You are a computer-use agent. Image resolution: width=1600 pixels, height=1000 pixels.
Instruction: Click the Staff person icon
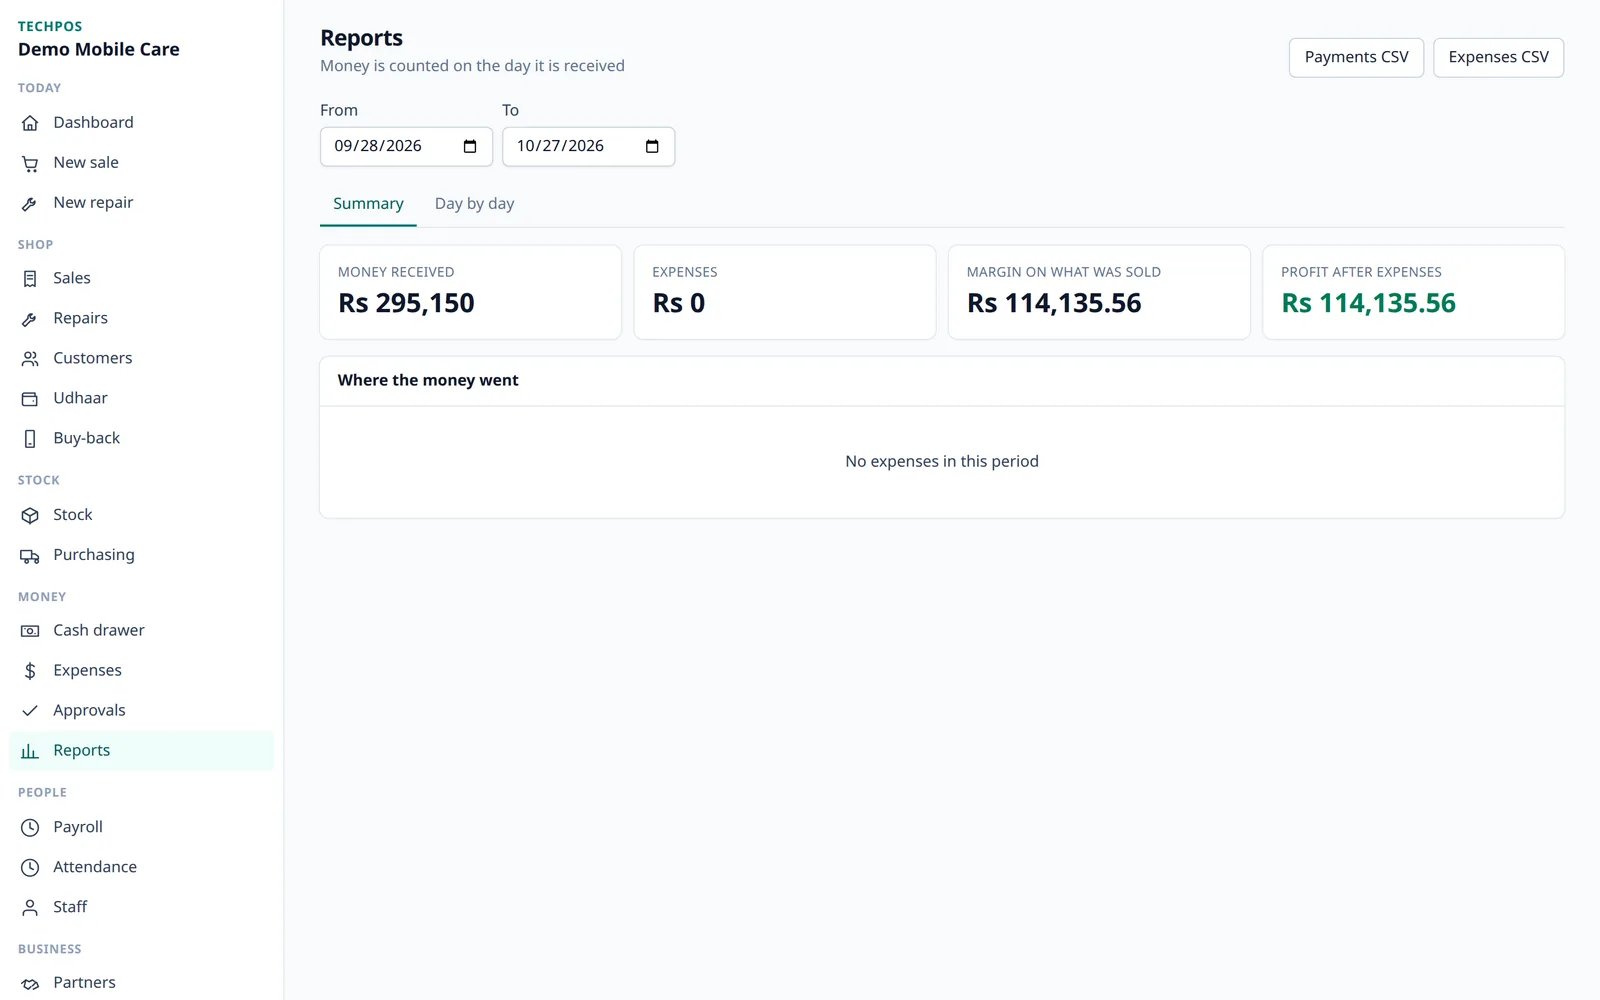tap(30, 908)
